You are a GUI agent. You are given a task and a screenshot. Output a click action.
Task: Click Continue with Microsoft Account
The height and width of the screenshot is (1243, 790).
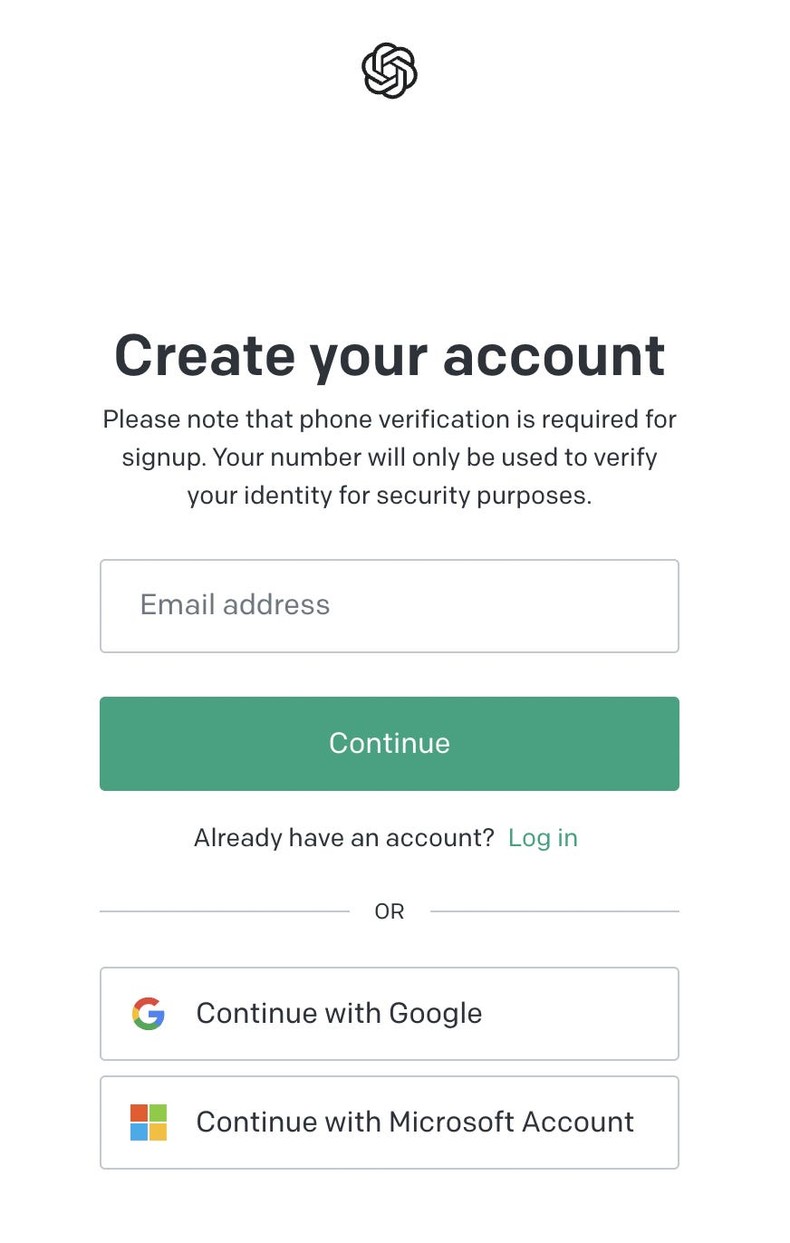pos(389,1122)
